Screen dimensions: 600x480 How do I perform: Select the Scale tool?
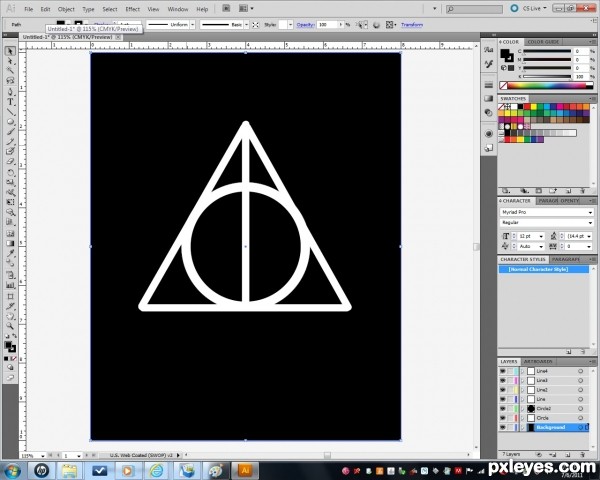point(10,182)
